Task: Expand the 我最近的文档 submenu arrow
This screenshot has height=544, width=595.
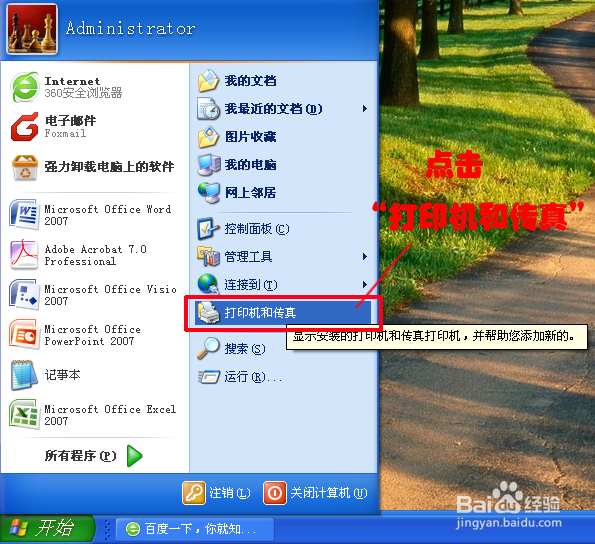Action: point(365,109)
